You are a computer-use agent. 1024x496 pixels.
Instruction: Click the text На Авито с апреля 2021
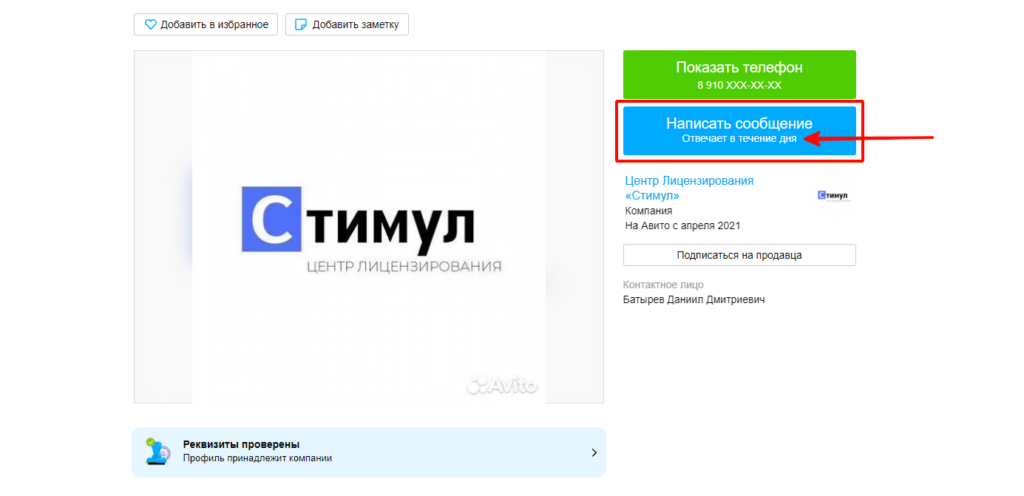[683, 226]
